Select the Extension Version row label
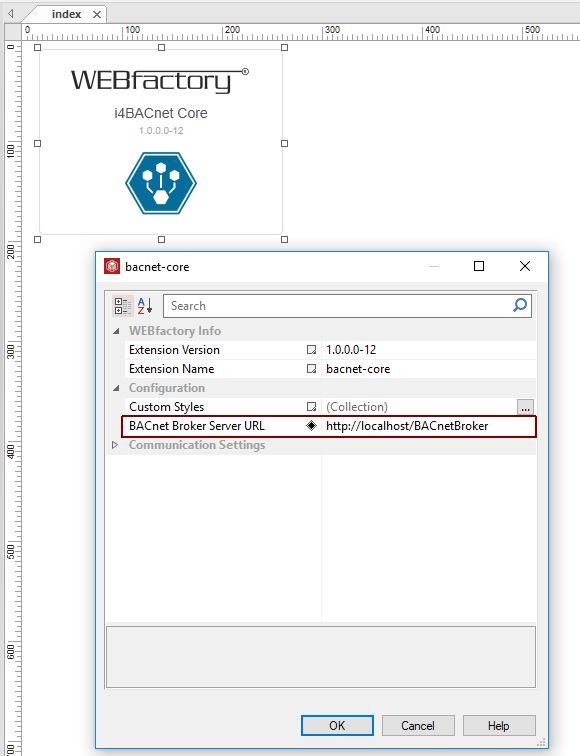Image resolution: width=580 pixels, height=756 pixels. [174, 350]
